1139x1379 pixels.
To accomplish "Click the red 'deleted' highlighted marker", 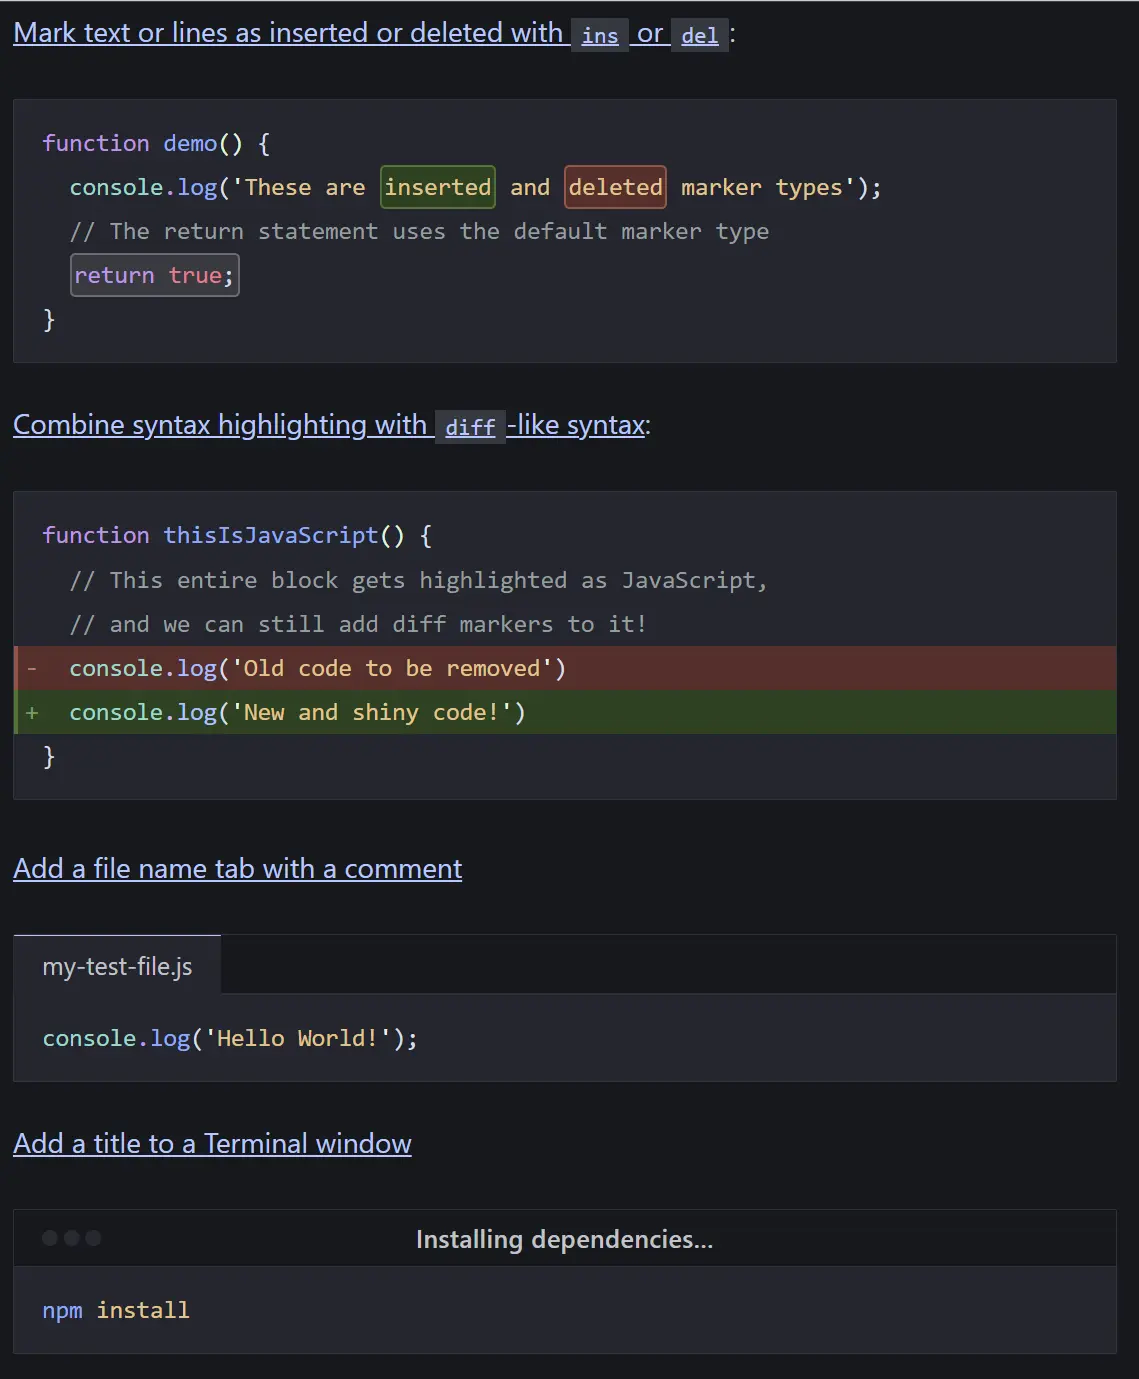I will point(615,187).
